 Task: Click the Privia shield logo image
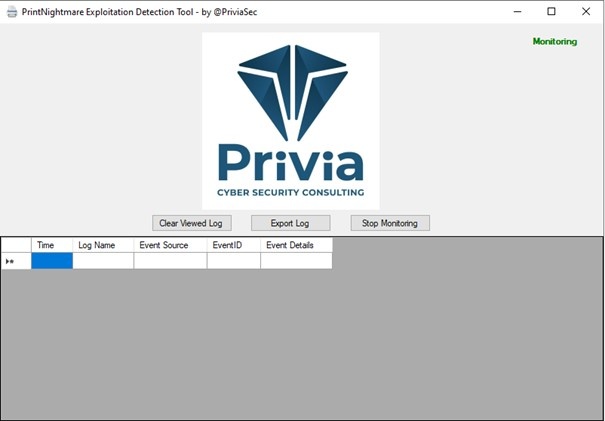click(290, 120)
